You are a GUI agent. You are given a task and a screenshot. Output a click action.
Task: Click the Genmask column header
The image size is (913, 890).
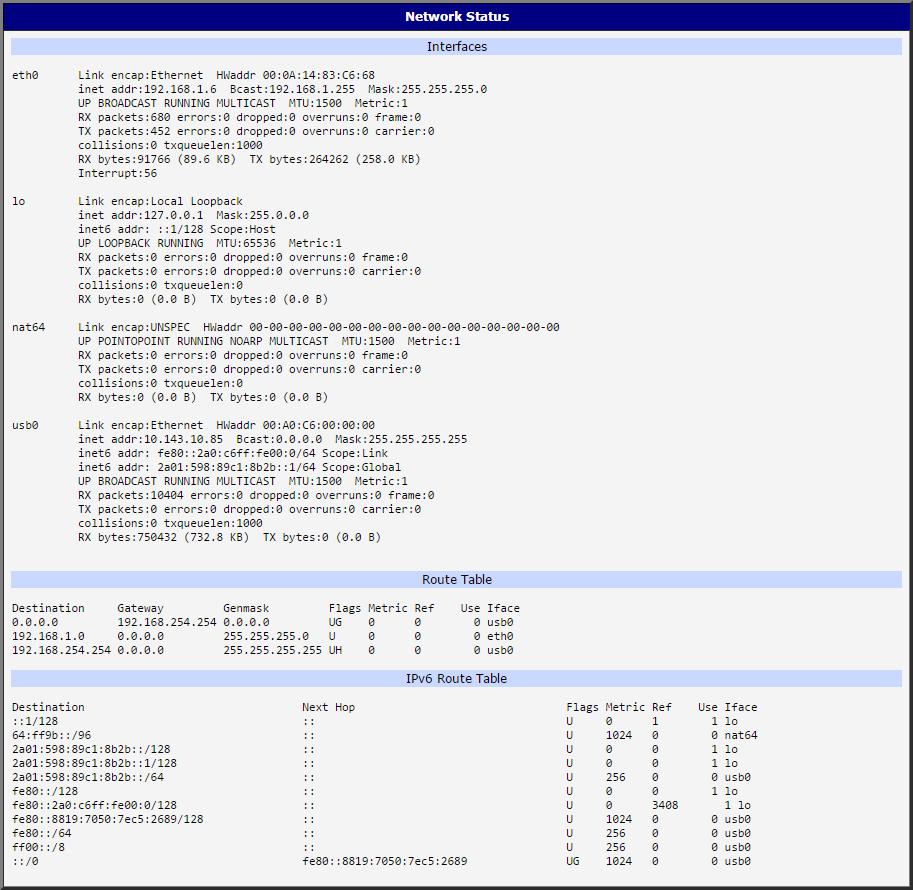point(246,608)
